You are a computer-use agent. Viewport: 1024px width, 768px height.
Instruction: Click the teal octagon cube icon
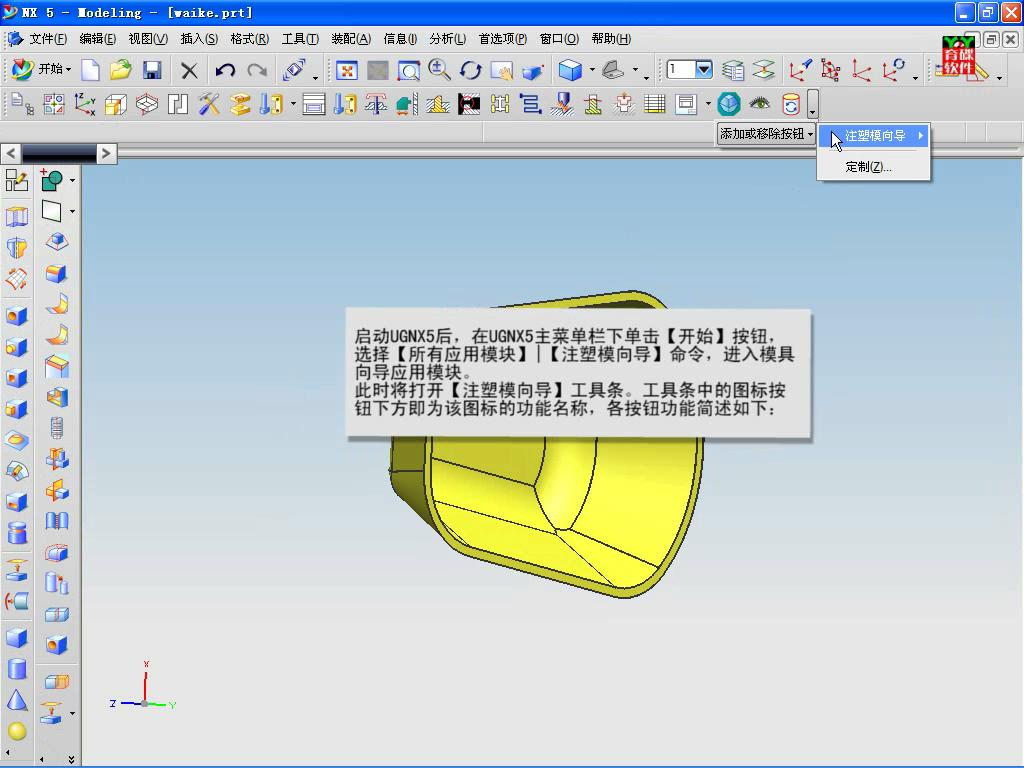pyautogui.click(x=729, y=104)
